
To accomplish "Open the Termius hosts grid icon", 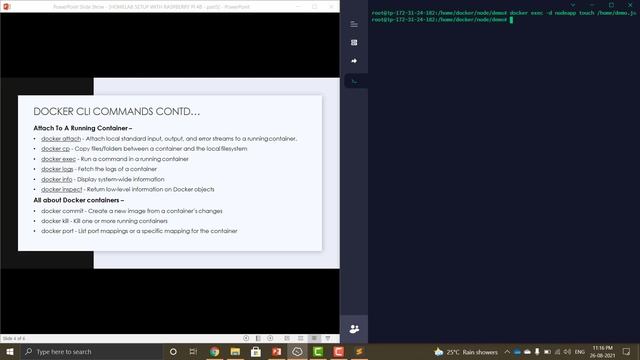I will pos(354,42).
